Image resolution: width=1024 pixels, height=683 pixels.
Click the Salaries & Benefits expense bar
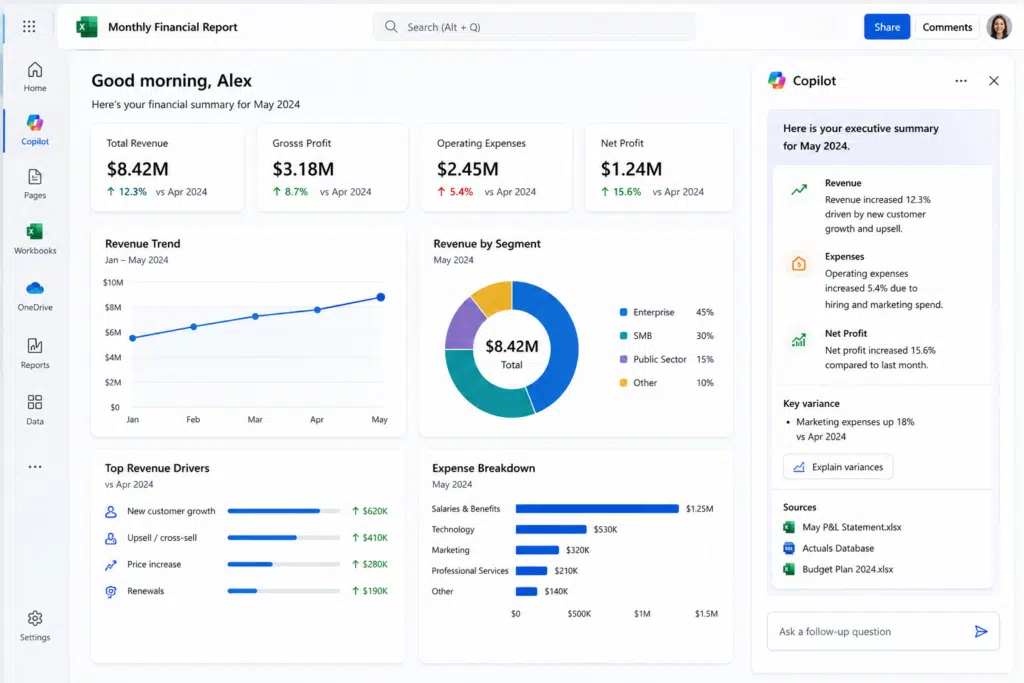[x=597, y=509]
